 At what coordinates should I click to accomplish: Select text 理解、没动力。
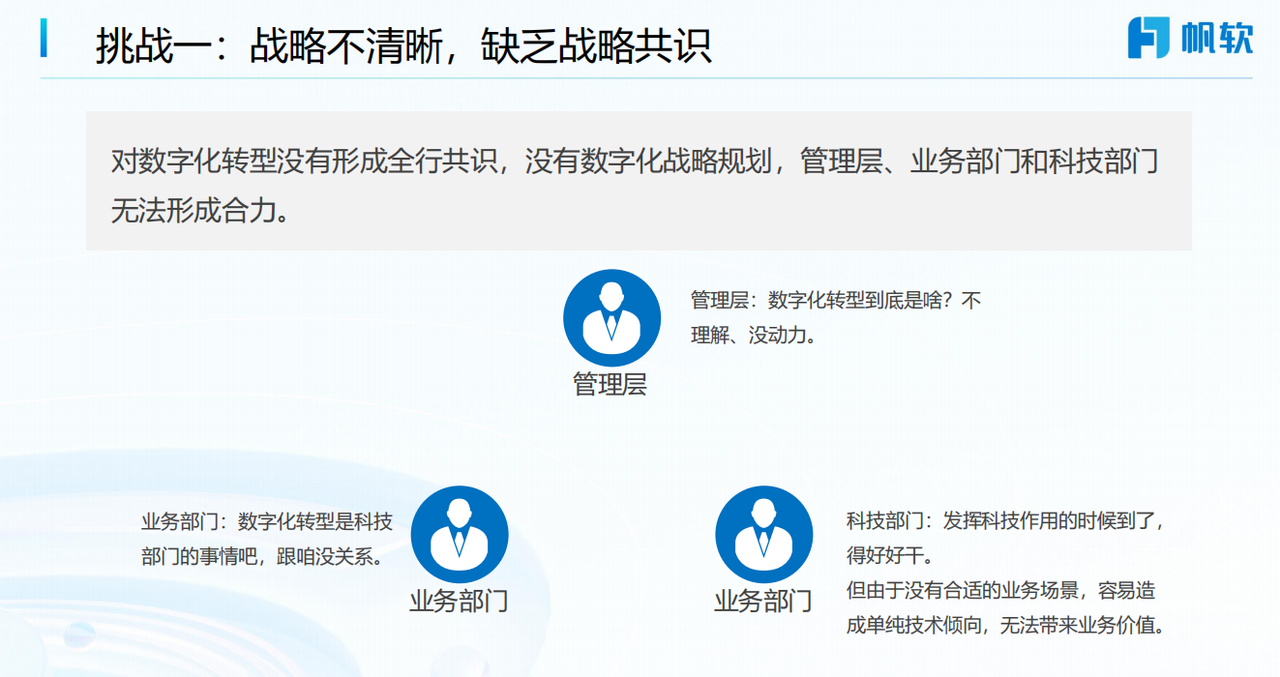754,336
